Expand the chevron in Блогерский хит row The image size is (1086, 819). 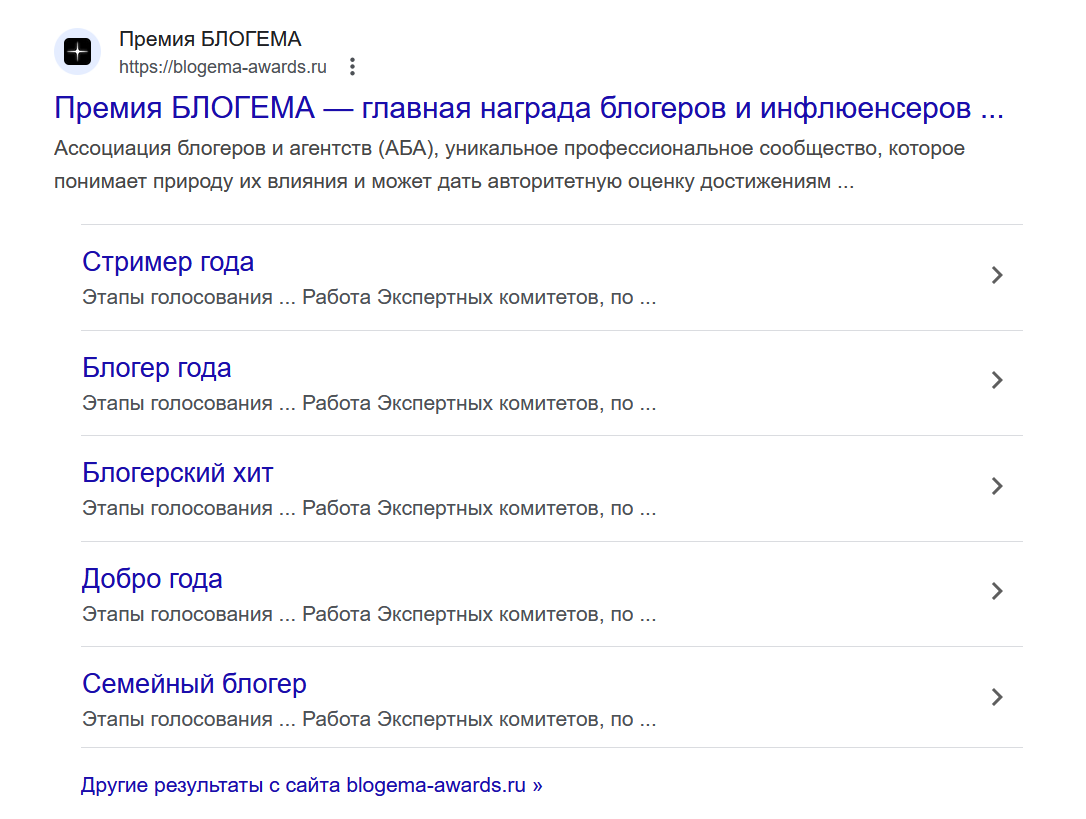pyautogui.click(x=997, y=486)
